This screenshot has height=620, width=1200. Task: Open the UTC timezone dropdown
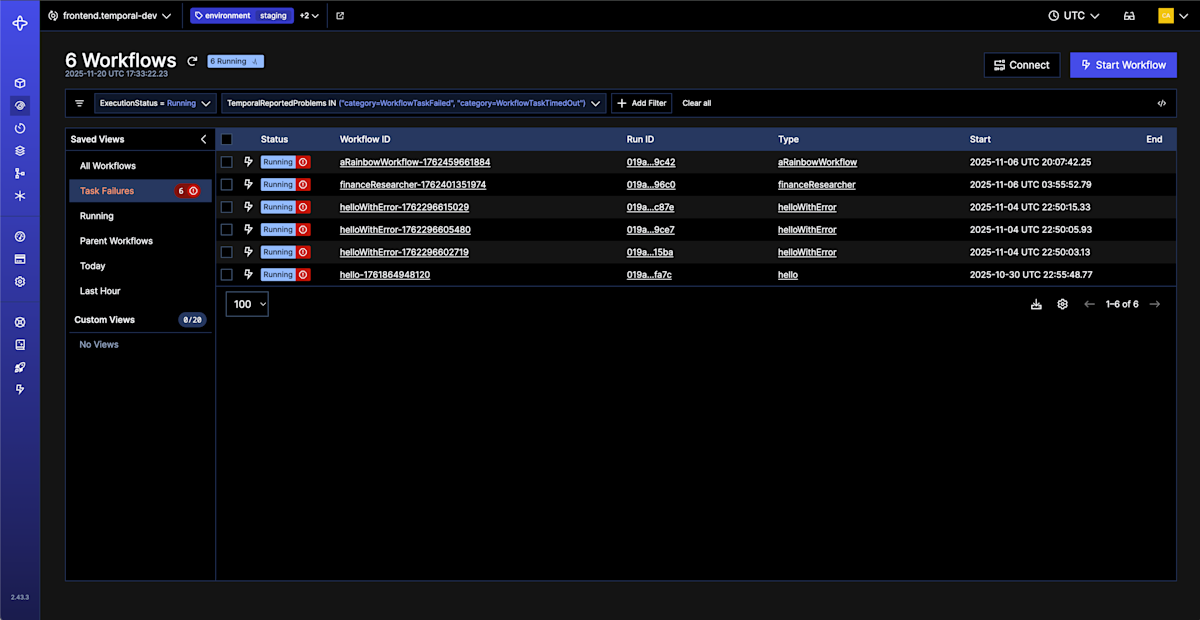[x=1074, y=16]
